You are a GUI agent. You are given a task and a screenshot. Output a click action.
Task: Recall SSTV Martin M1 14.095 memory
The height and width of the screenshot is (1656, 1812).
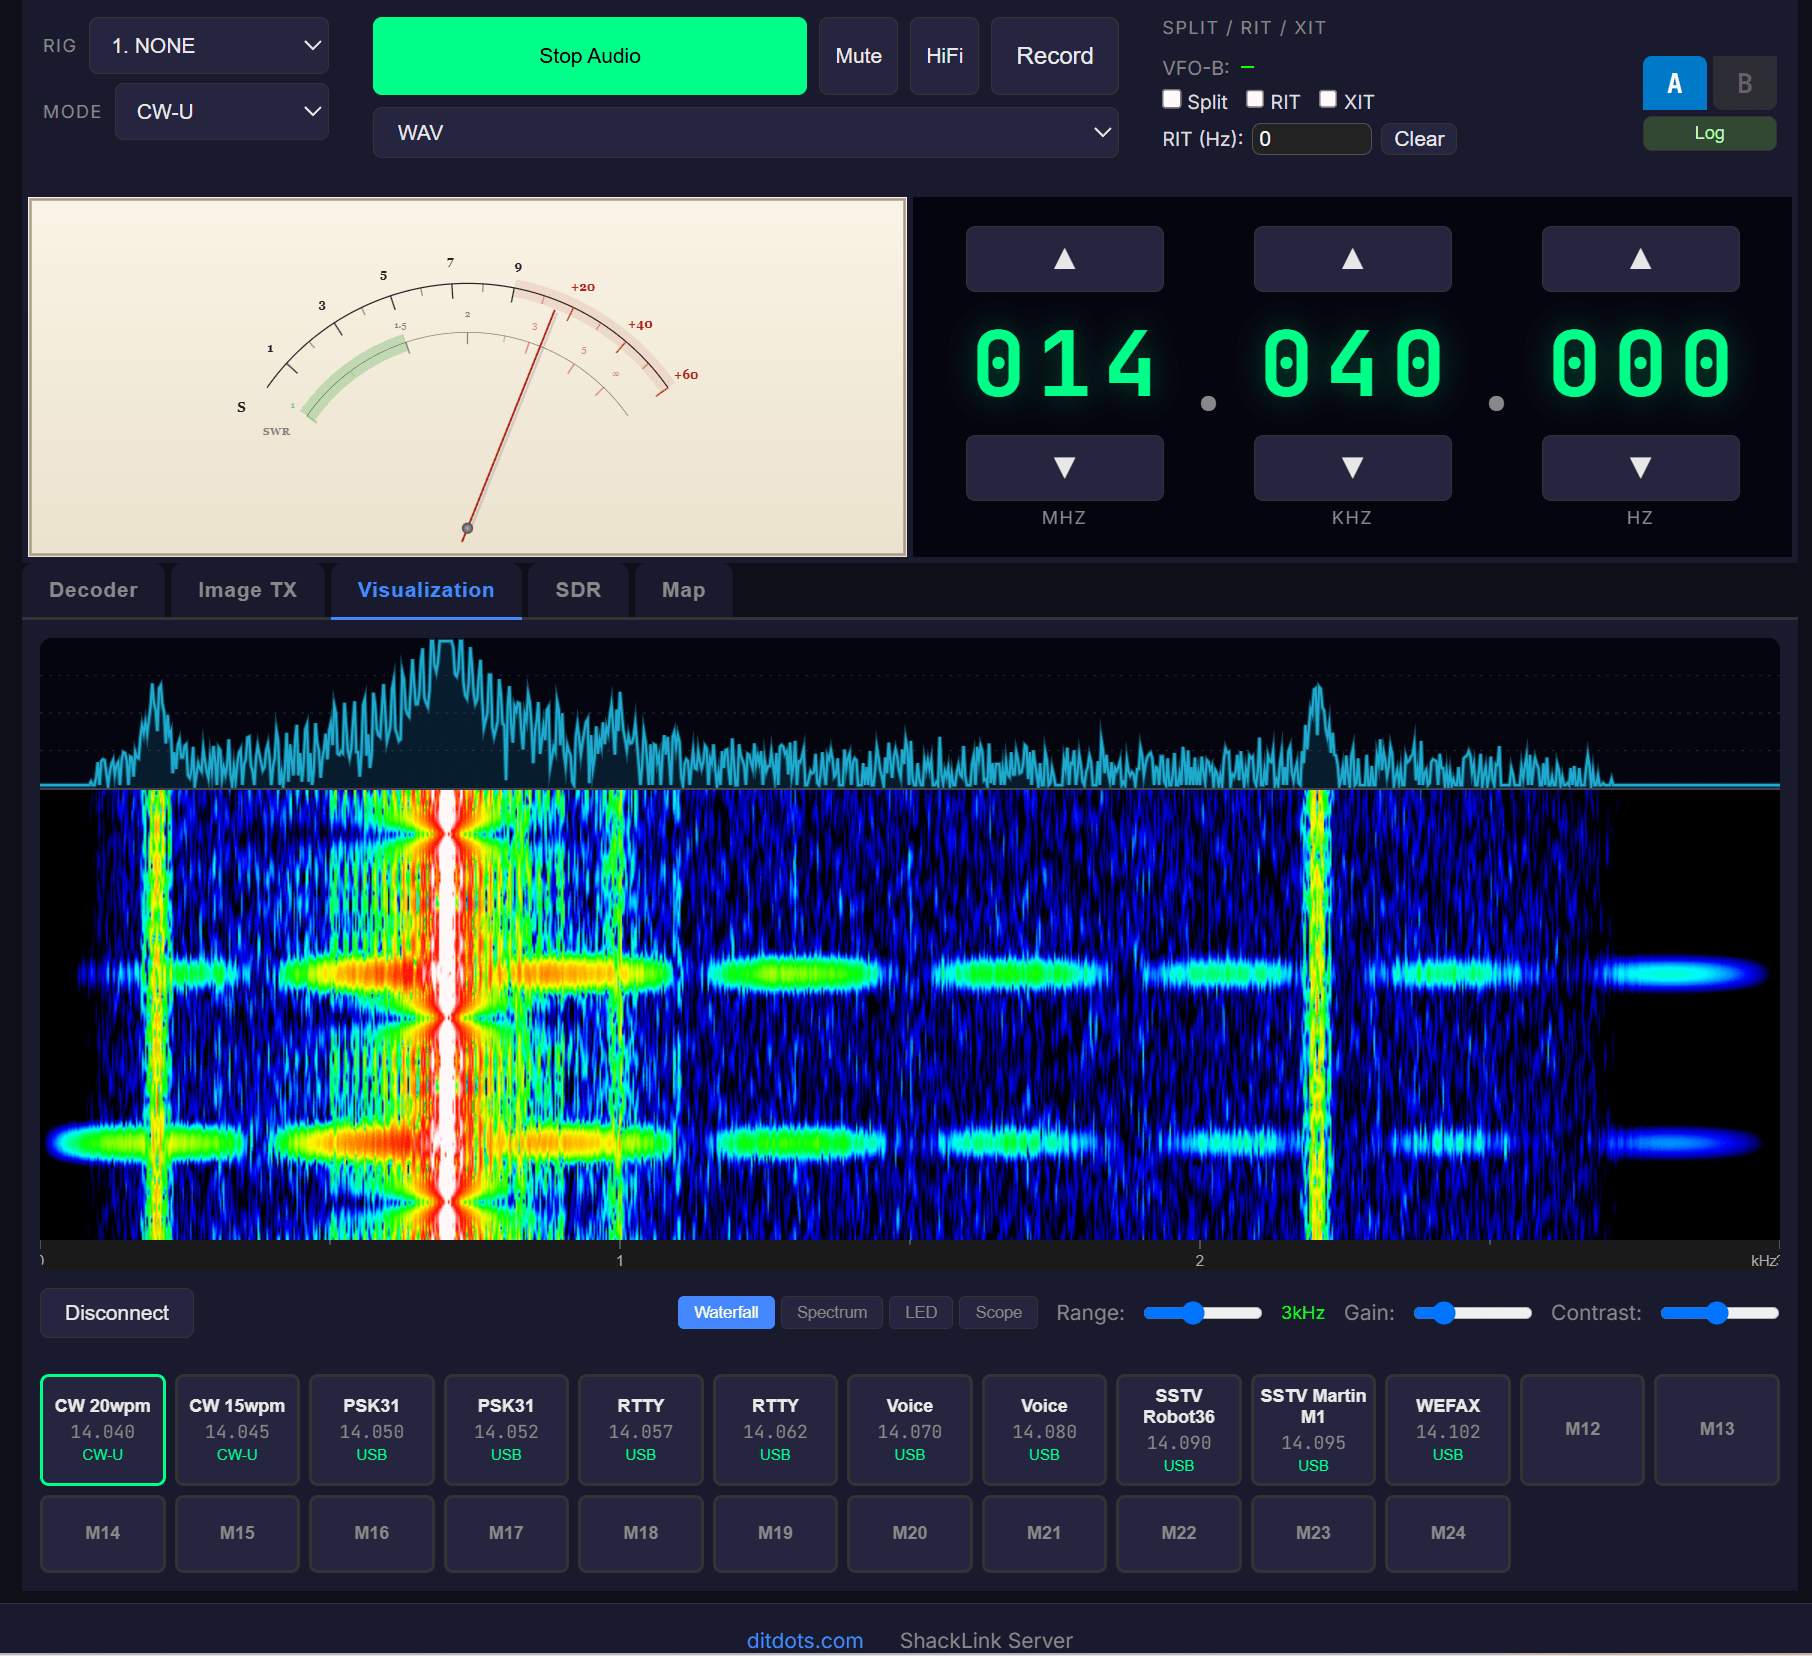1313,1429
